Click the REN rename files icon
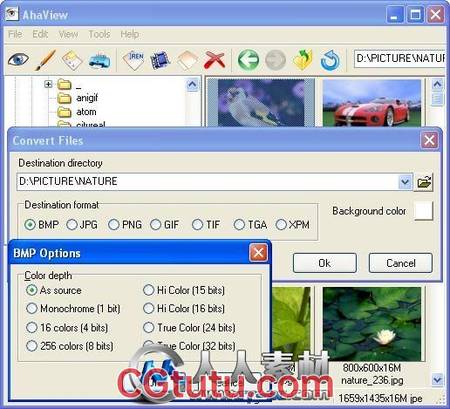The image size is (450, 409). (x=134, y=60)
